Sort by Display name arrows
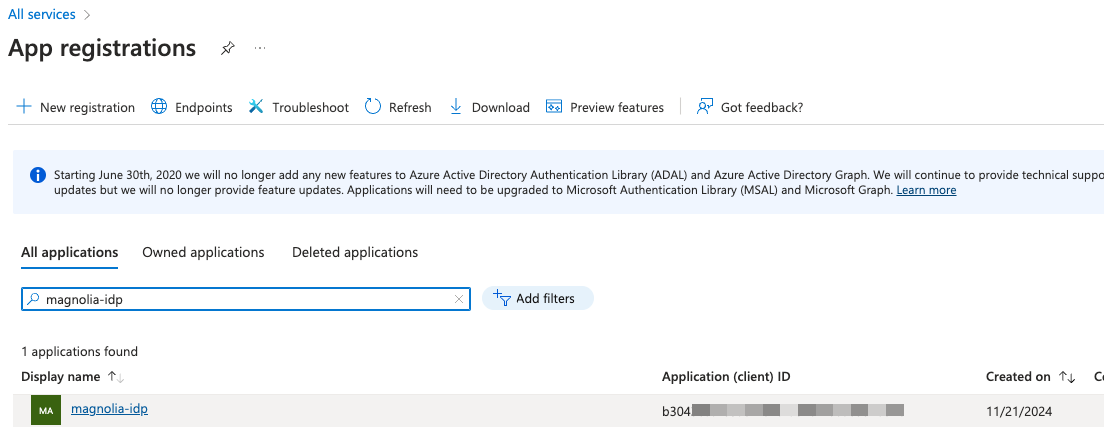This screenshot has width=1104, height=447. pos(116,377)
